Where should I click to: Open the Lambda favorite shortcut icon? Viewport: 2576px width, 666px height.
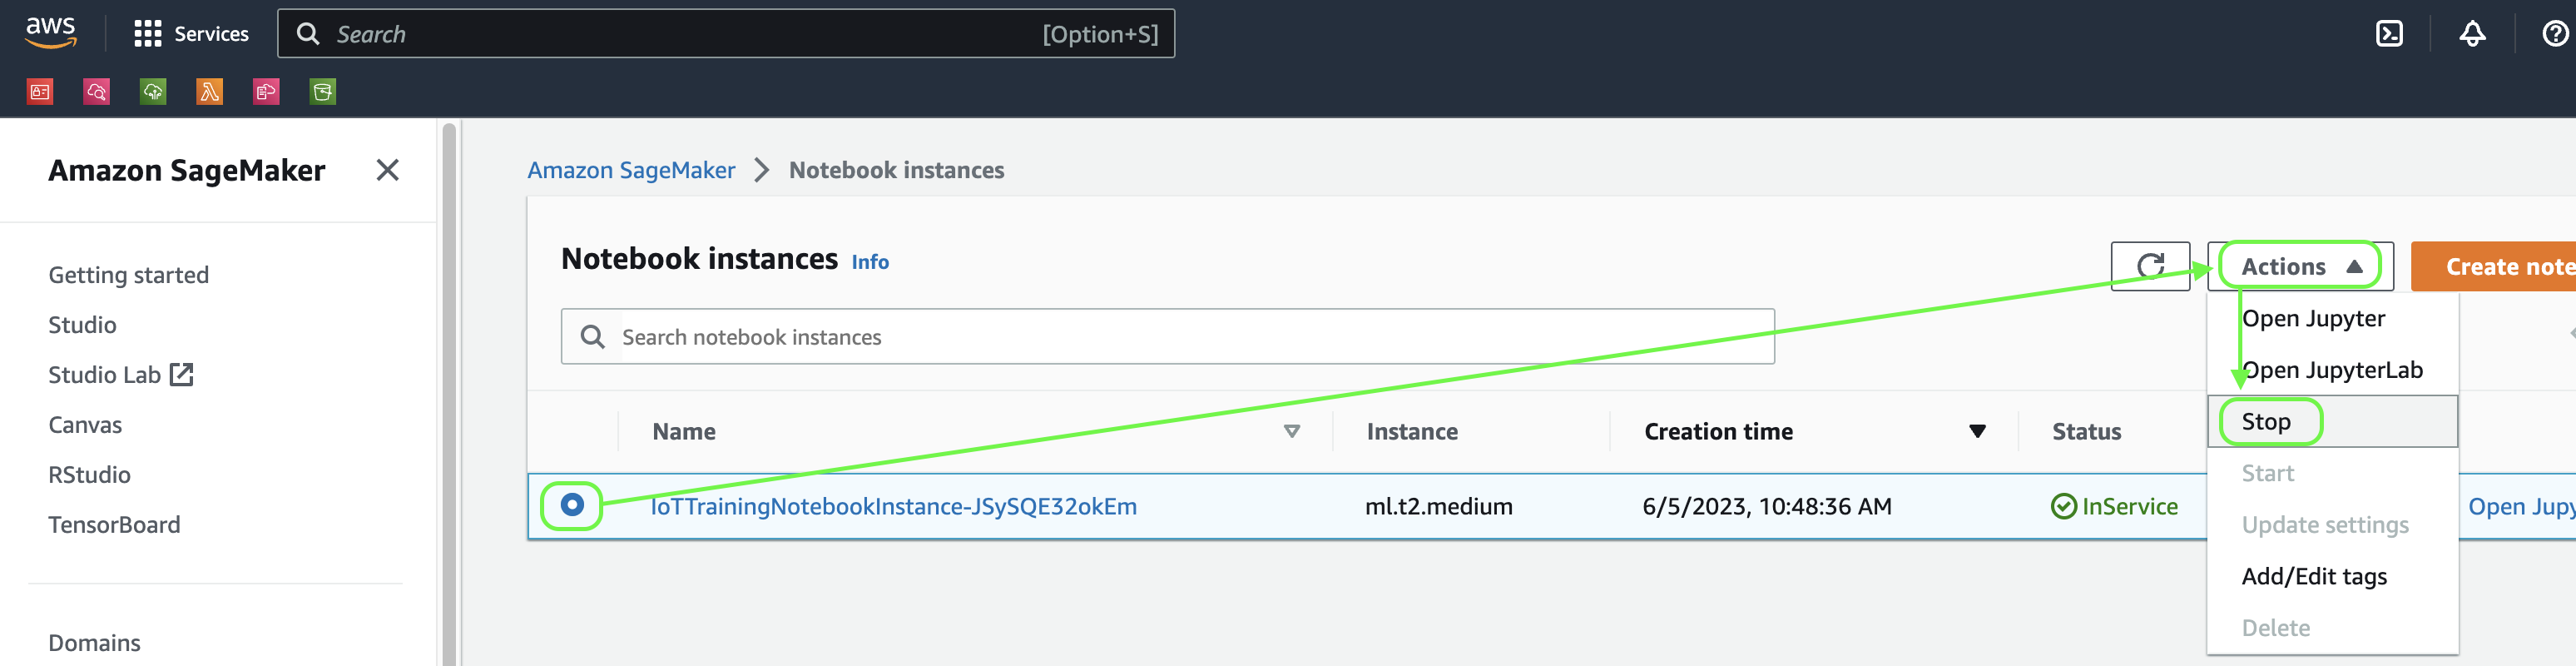coord(210,92)
